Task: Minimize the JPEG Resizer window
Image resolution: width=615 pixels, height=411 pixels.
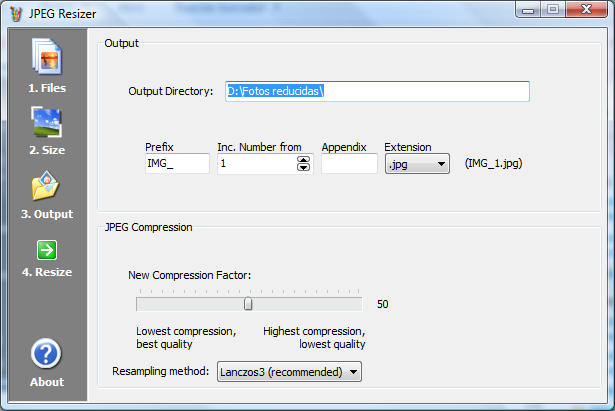Action: (x=528, y=9)
